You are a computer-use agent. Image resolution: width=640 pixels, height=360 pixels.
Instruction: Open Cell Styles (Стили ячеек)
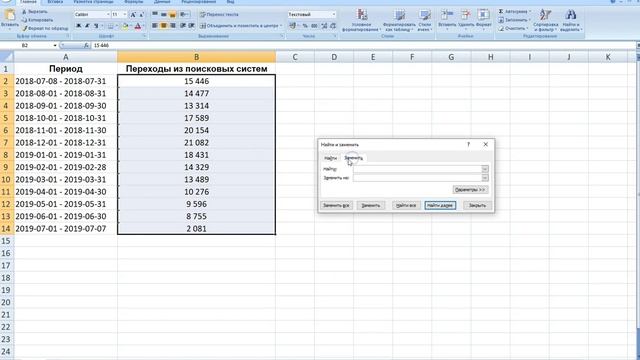pyautogui.click(x=425, y=20)
